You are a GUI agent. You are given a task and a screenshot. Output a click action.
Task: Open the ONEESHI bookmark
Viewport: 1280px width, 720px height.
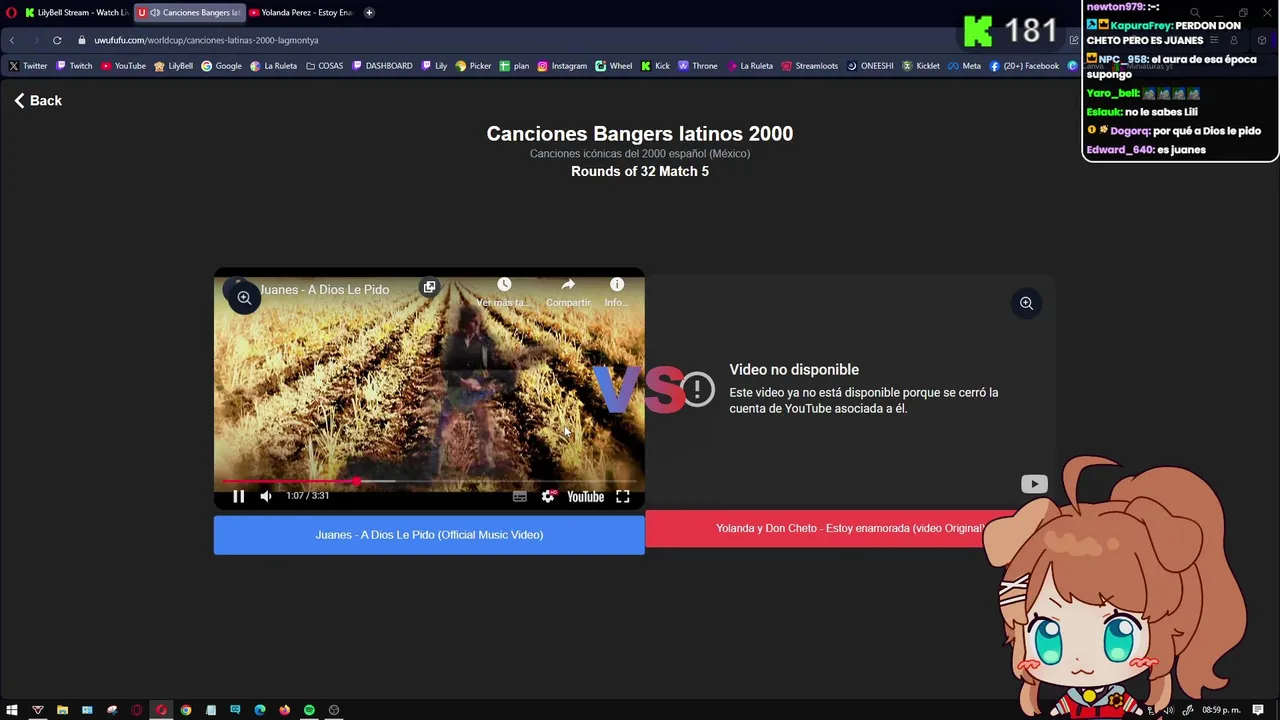[870, 66]
